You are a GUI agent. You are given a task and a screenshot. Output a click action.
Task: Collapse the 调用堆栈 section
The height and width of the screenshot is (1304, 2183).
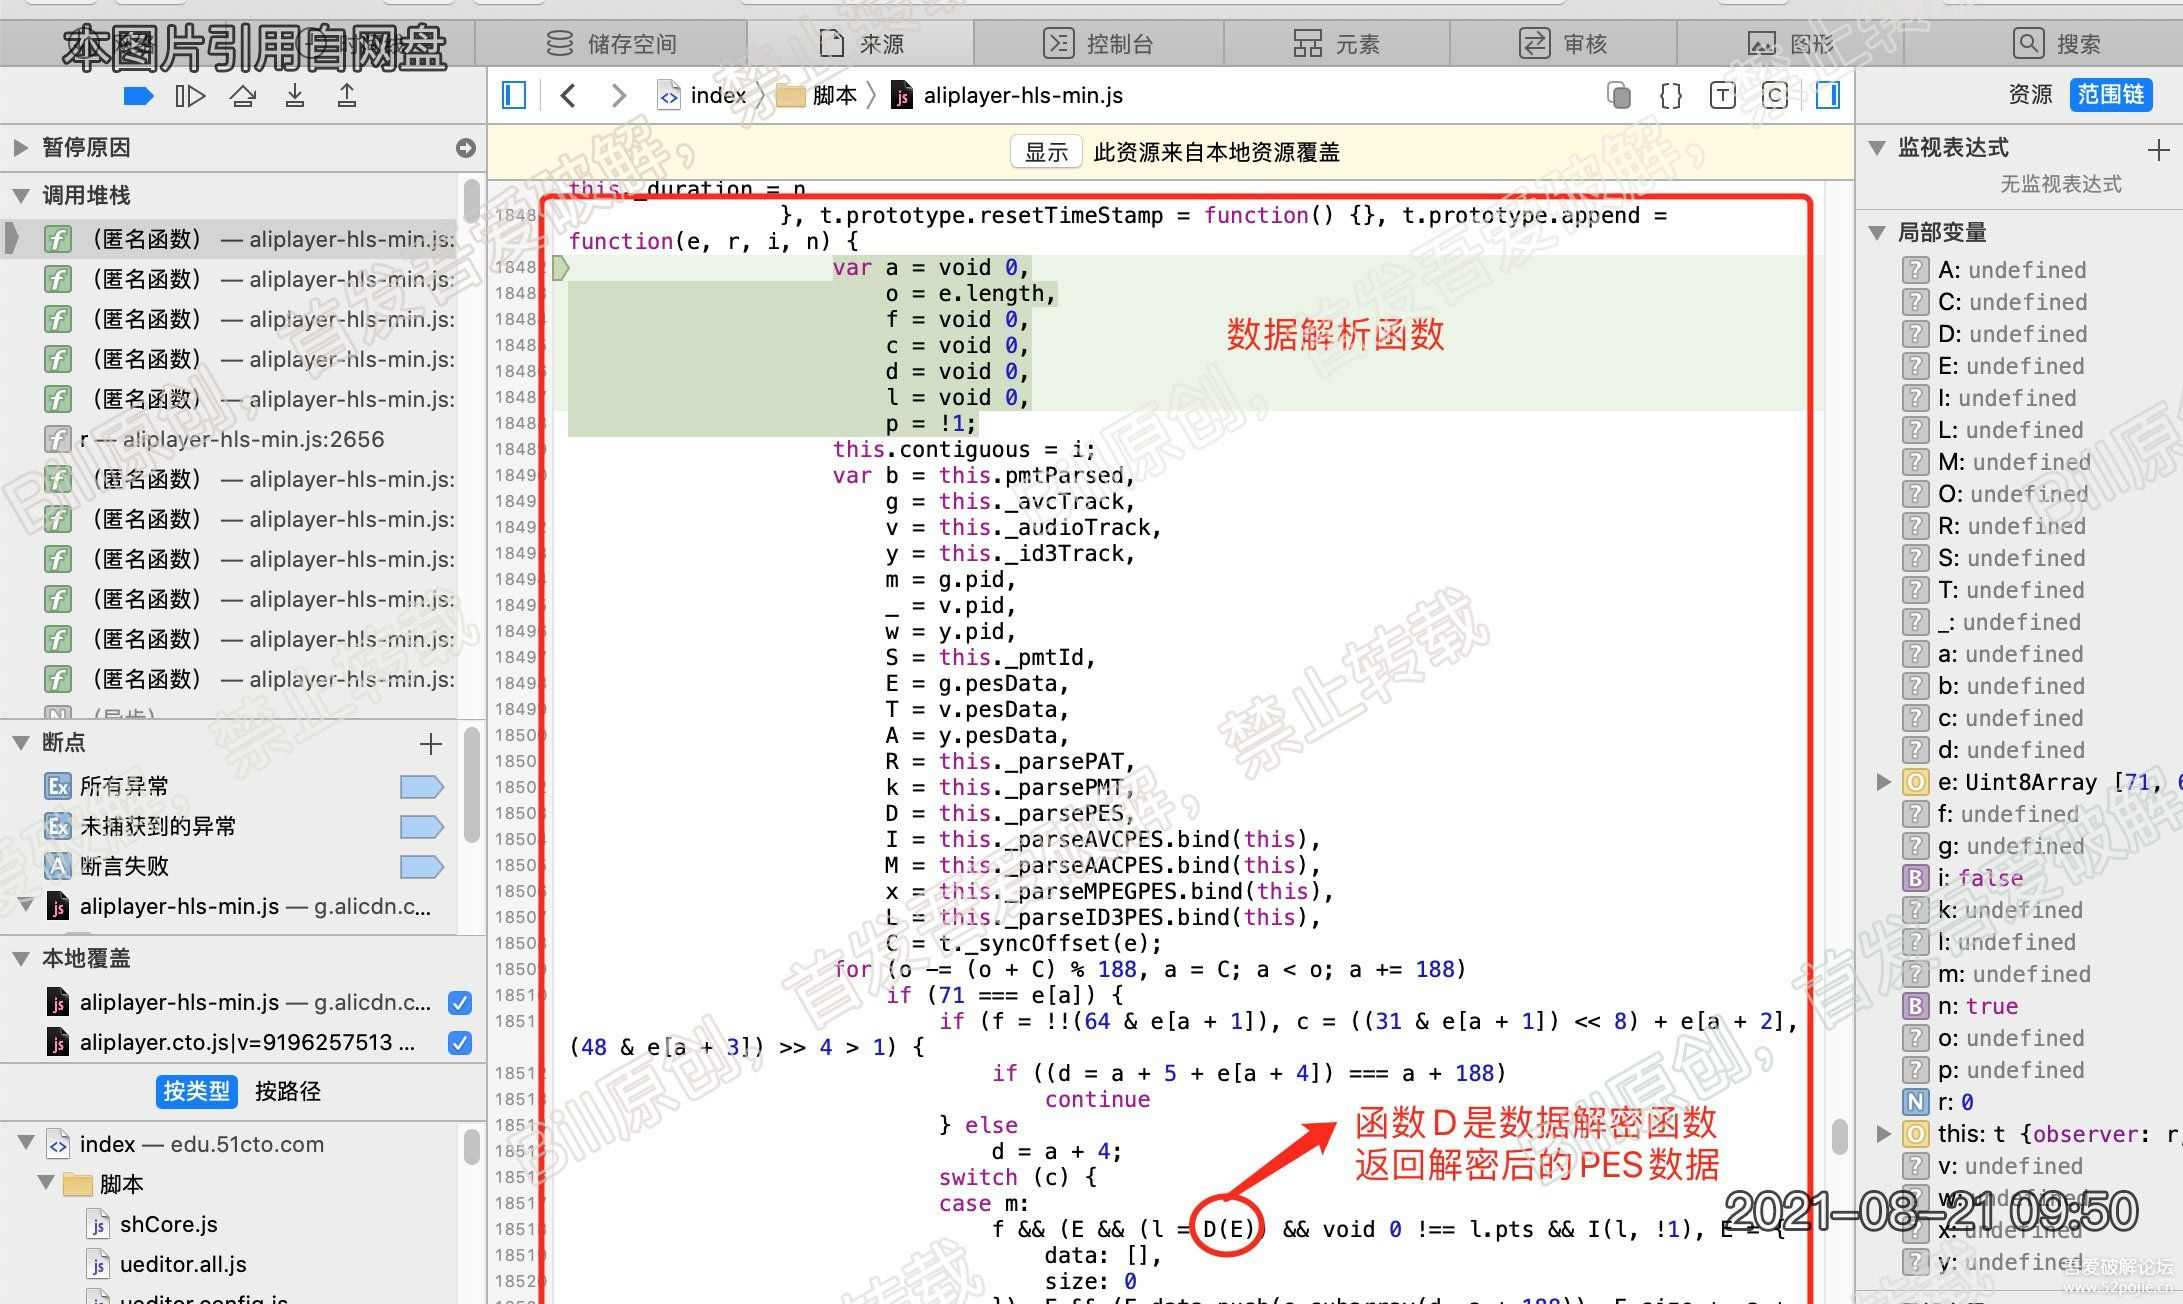click(x=20, y=195)
